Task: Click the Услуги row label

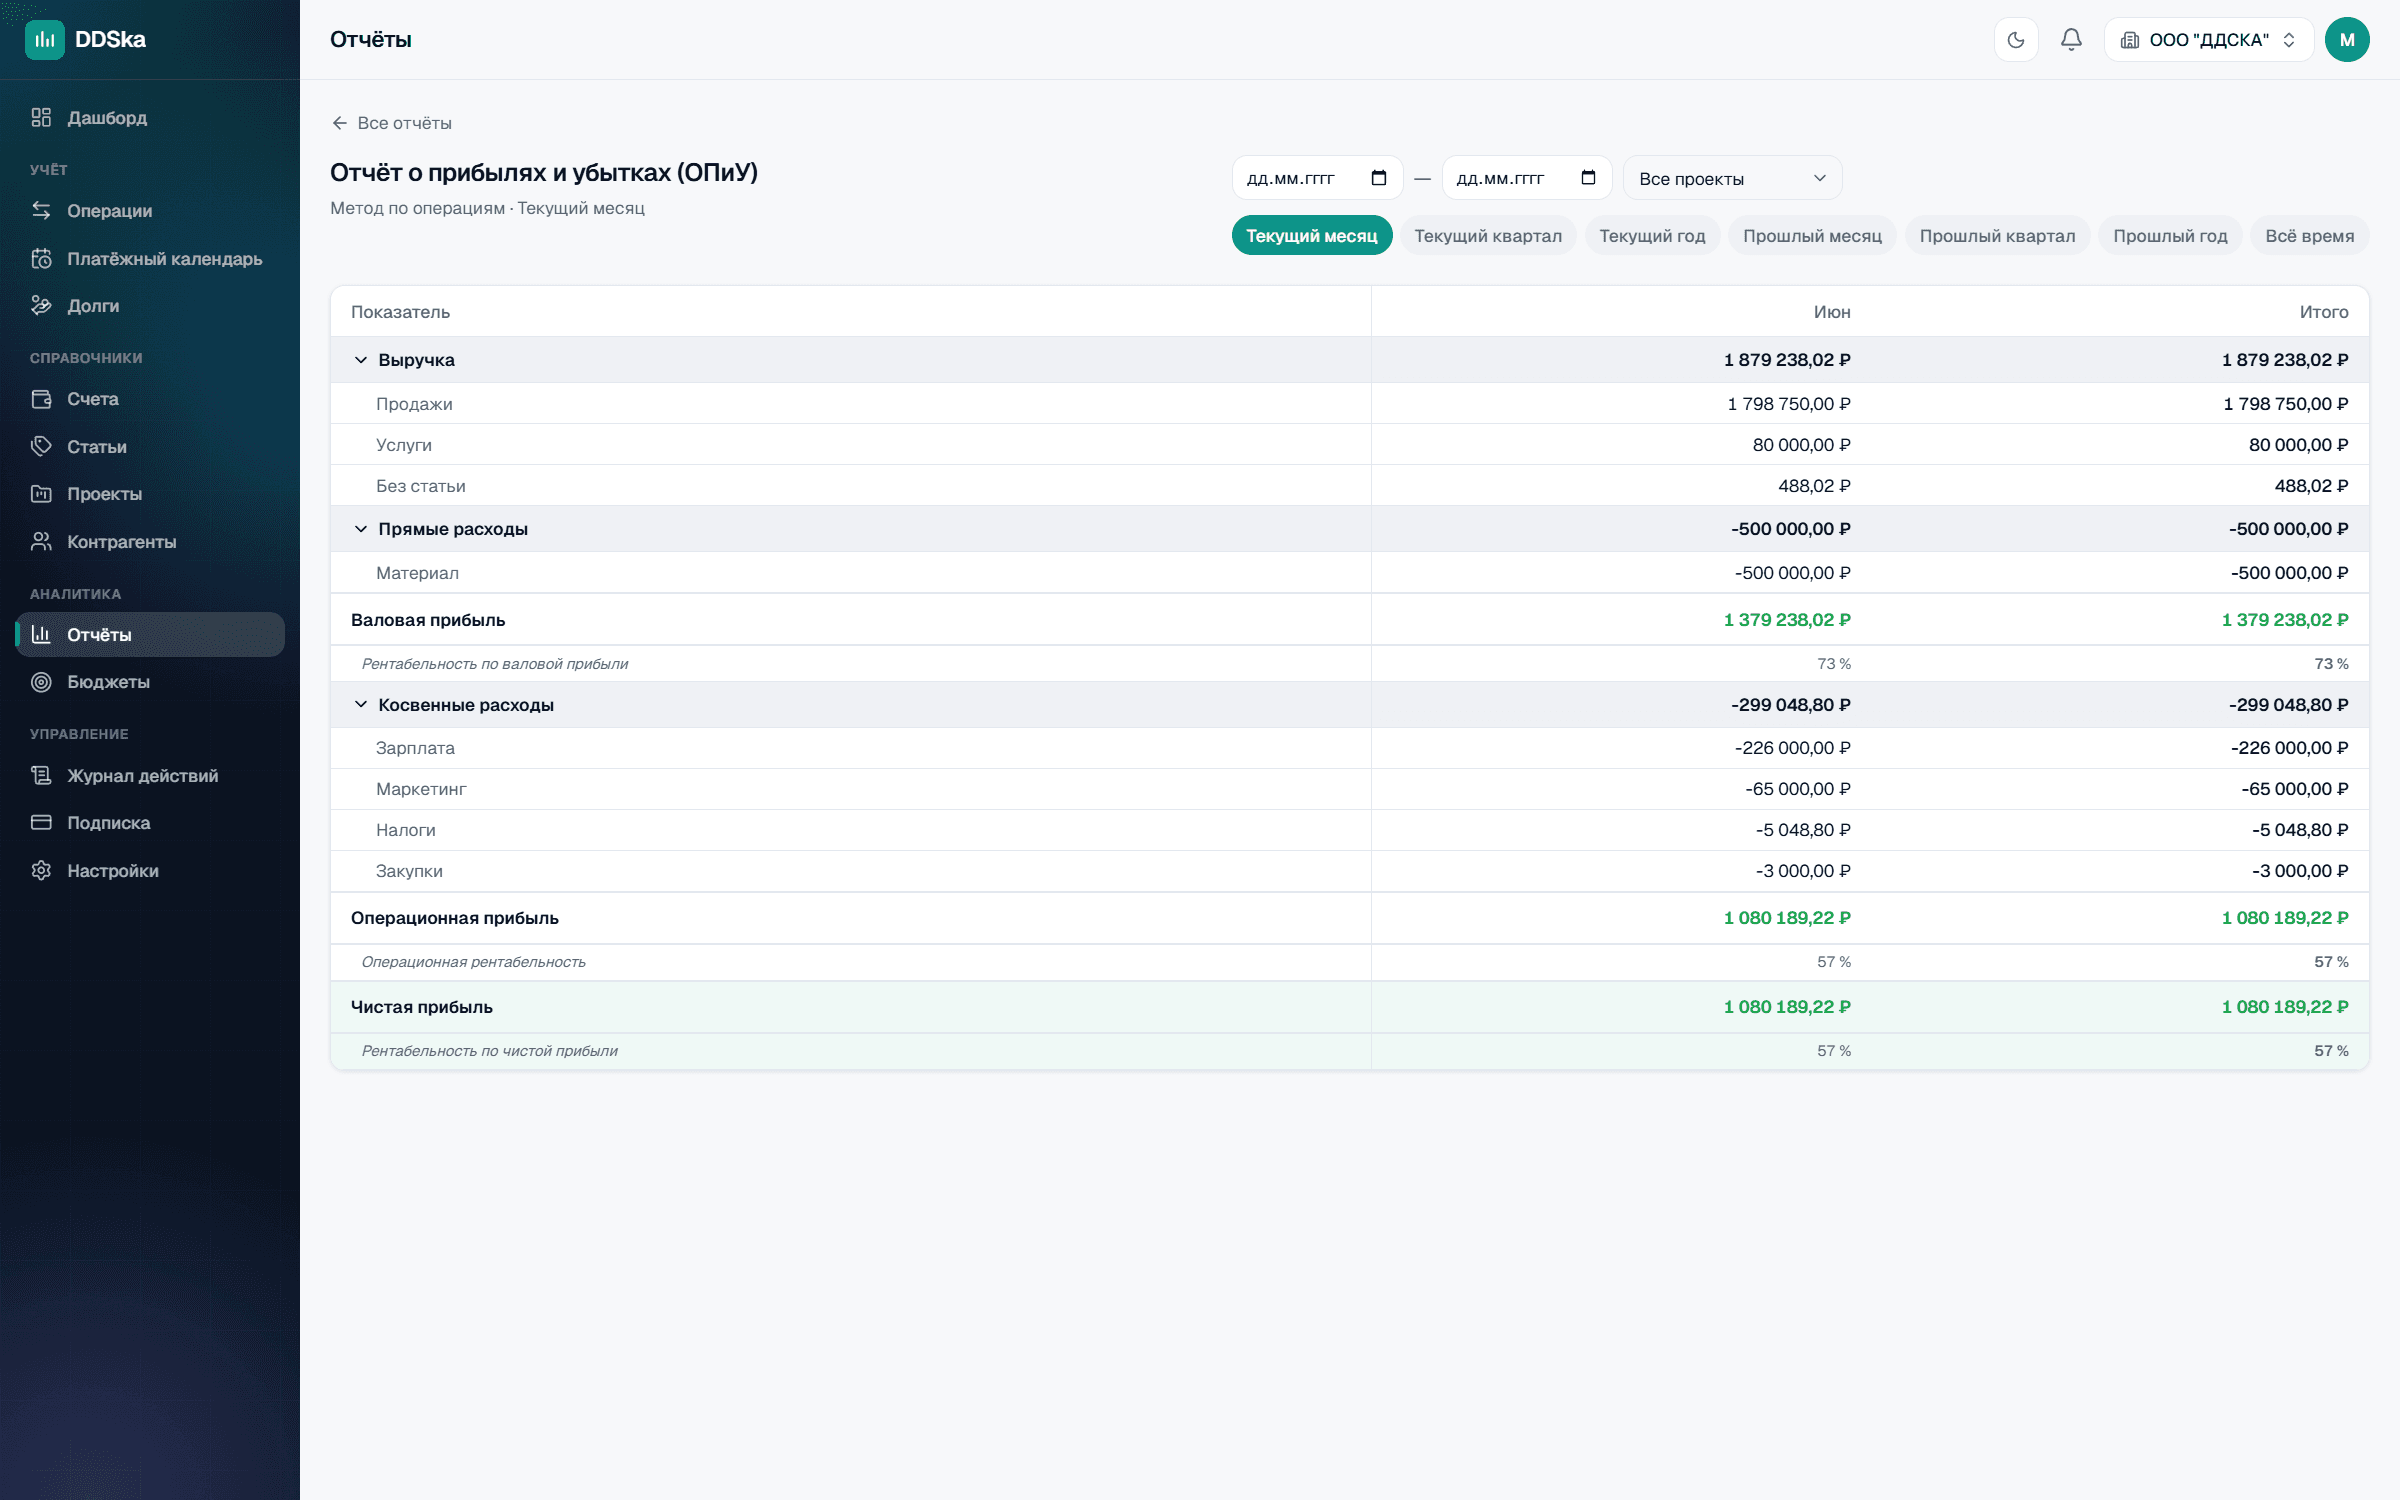Action: pyautogui.click(x=404, y=445)
